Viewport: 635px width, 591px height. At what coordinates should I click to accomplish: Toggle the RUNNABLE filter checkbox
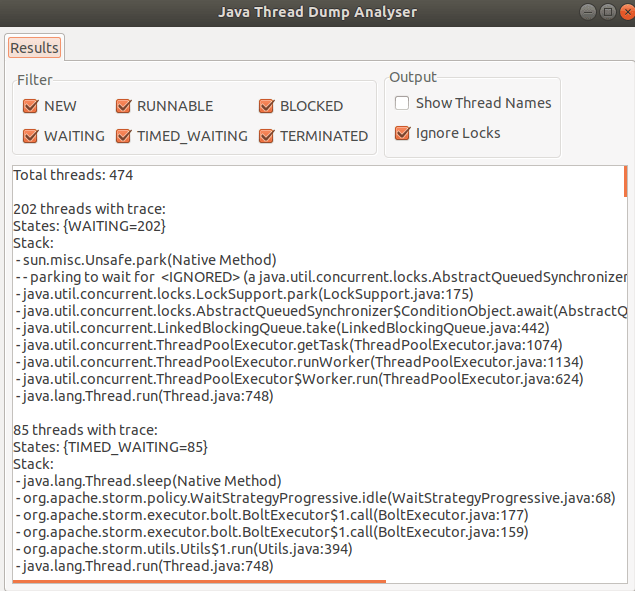pyautogui.click(x=124, y=106)
